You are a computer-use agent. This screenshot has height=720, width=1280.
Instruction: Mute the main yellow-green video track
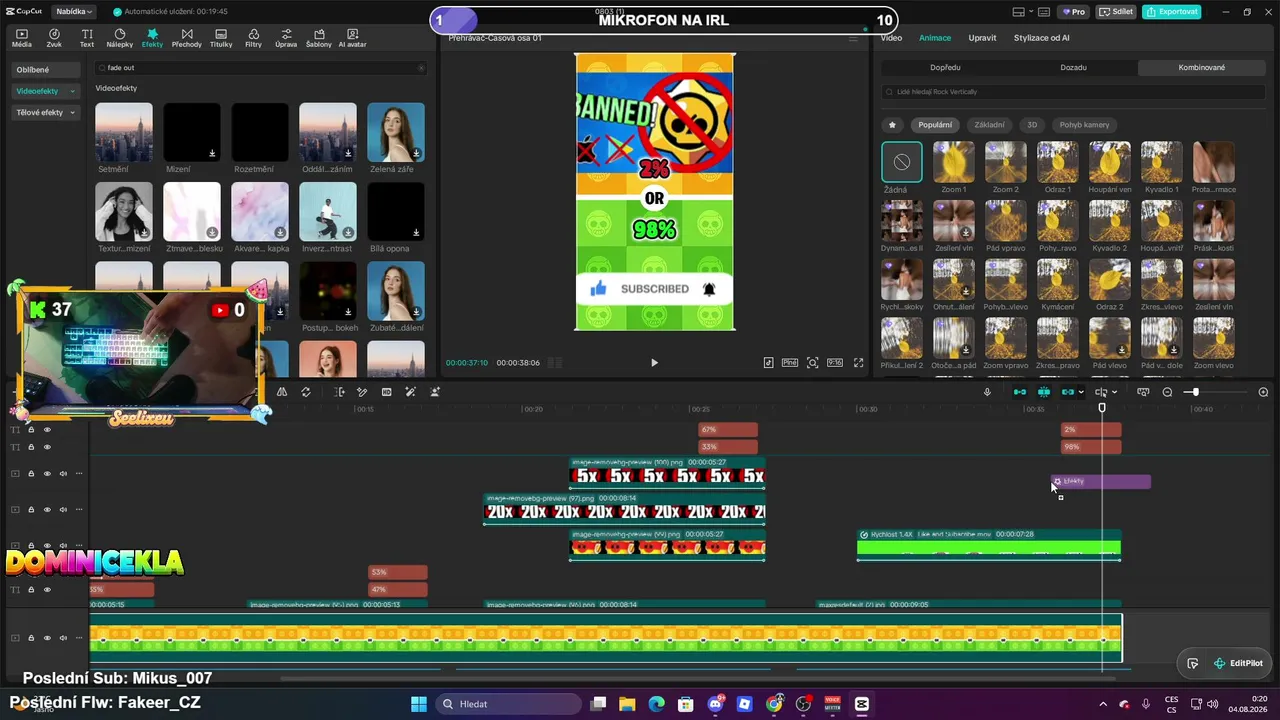pyautogui.click(x=63, y=638)
